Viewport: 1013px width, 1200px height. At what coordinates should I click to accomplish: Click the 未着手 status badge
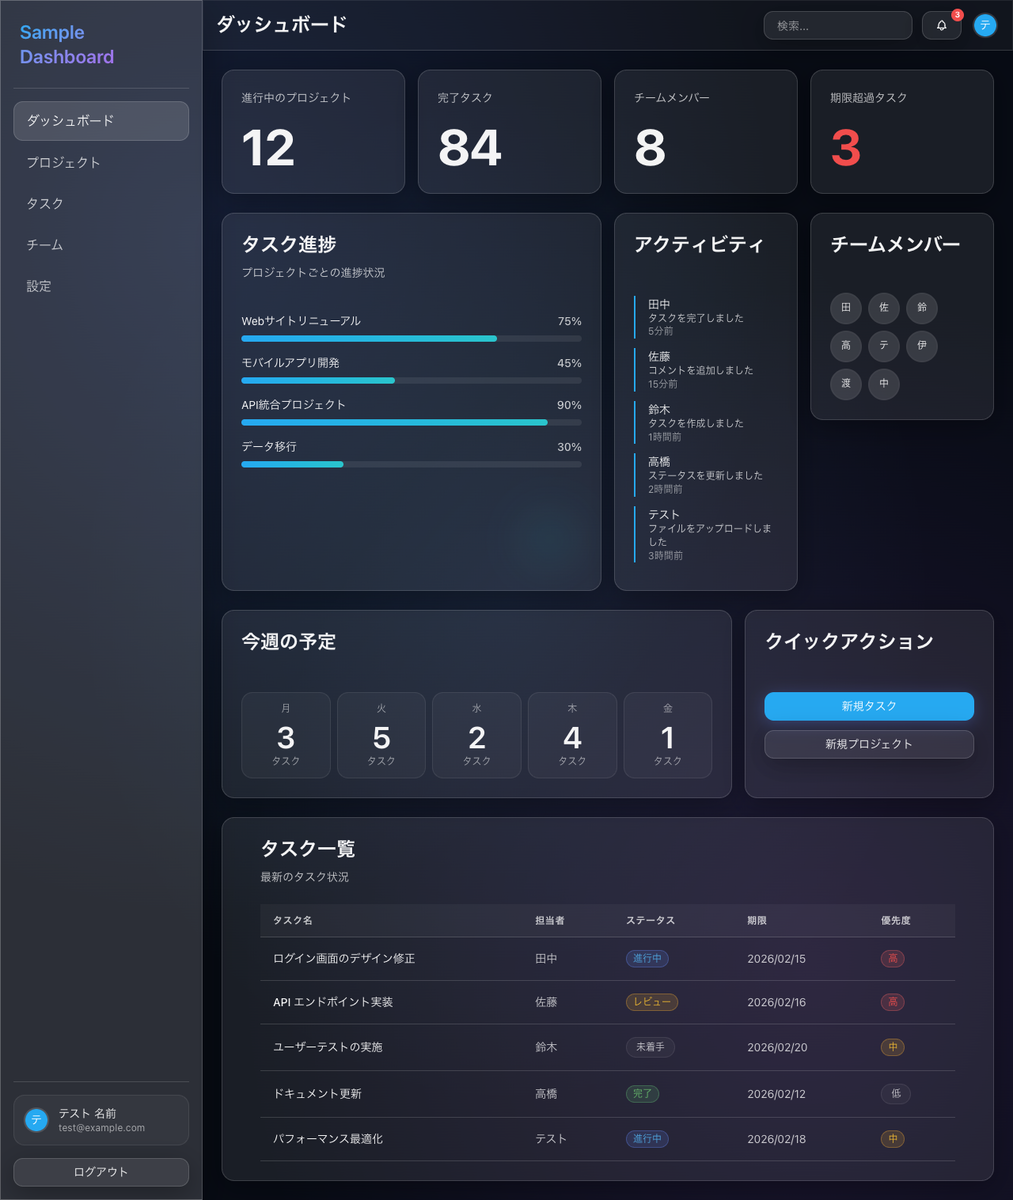coord(650,1047)
